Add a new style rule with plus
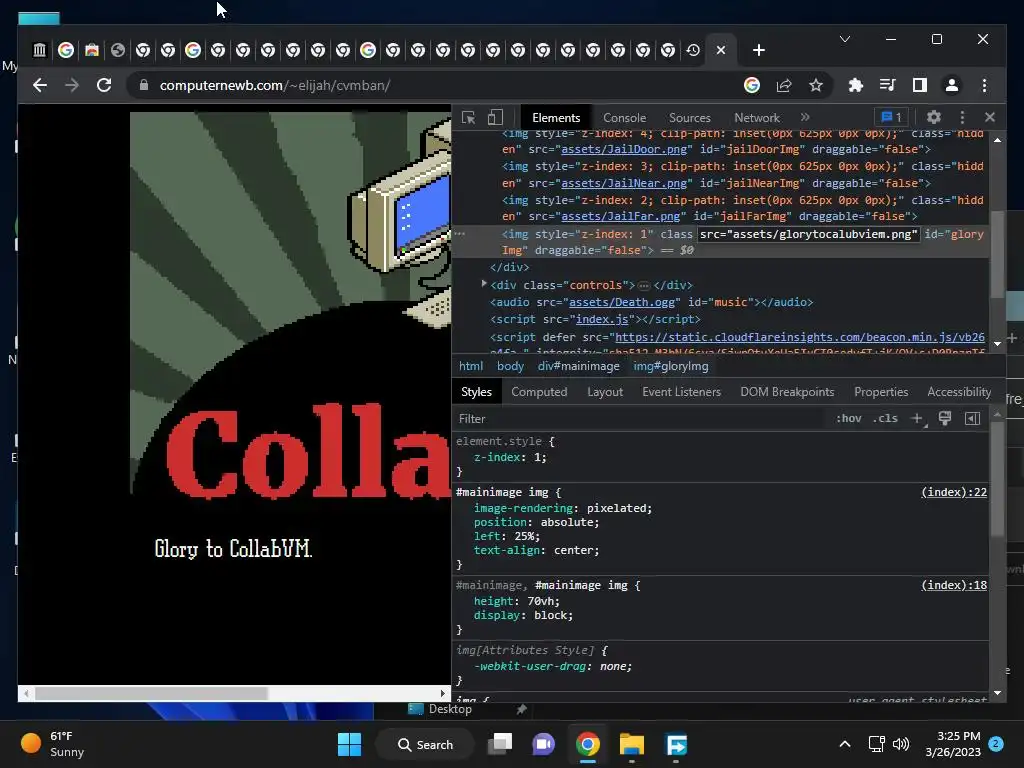This screenshot has height=768, width=1024. click(918, 419)
